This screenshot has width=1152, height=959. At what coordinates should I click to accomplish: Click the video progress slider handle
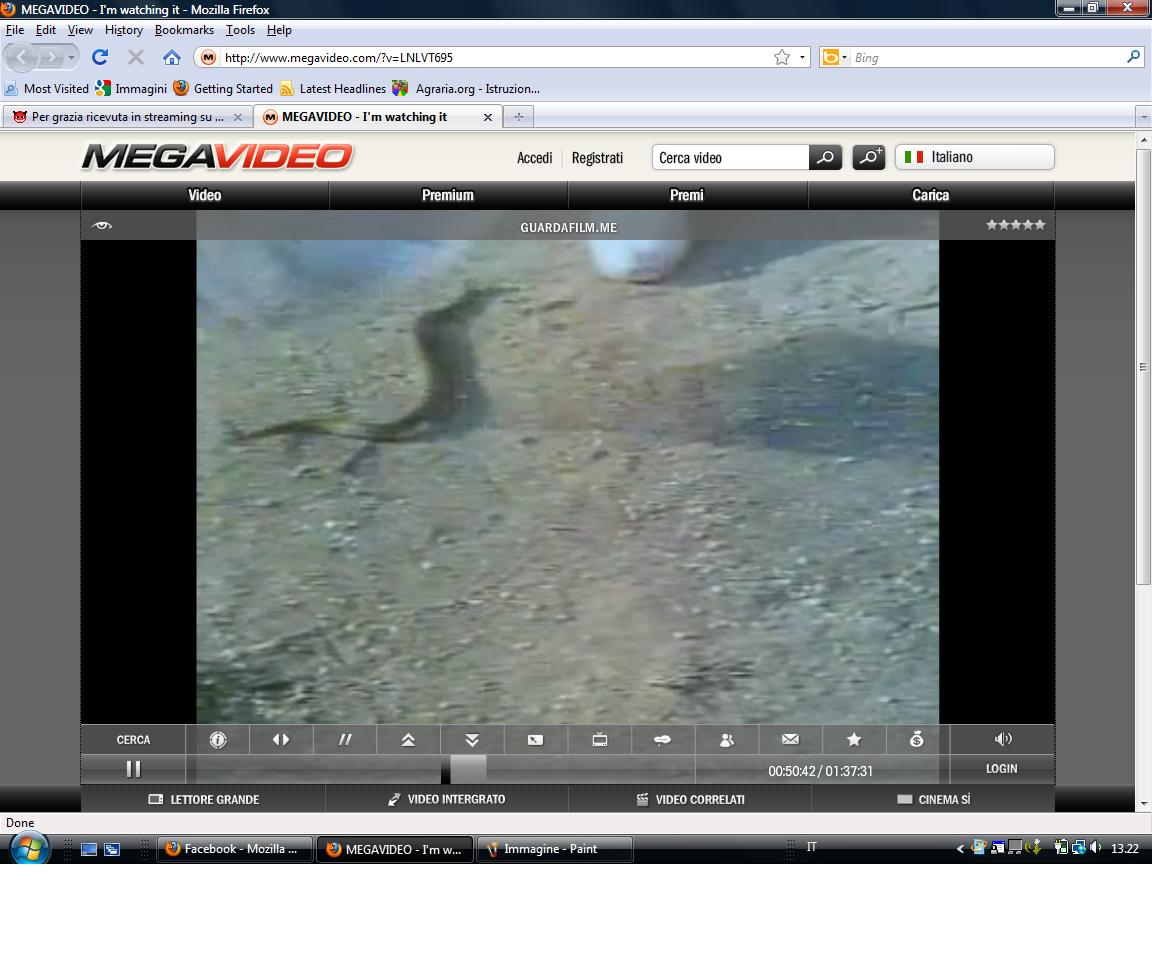click(x=468, y=769)
